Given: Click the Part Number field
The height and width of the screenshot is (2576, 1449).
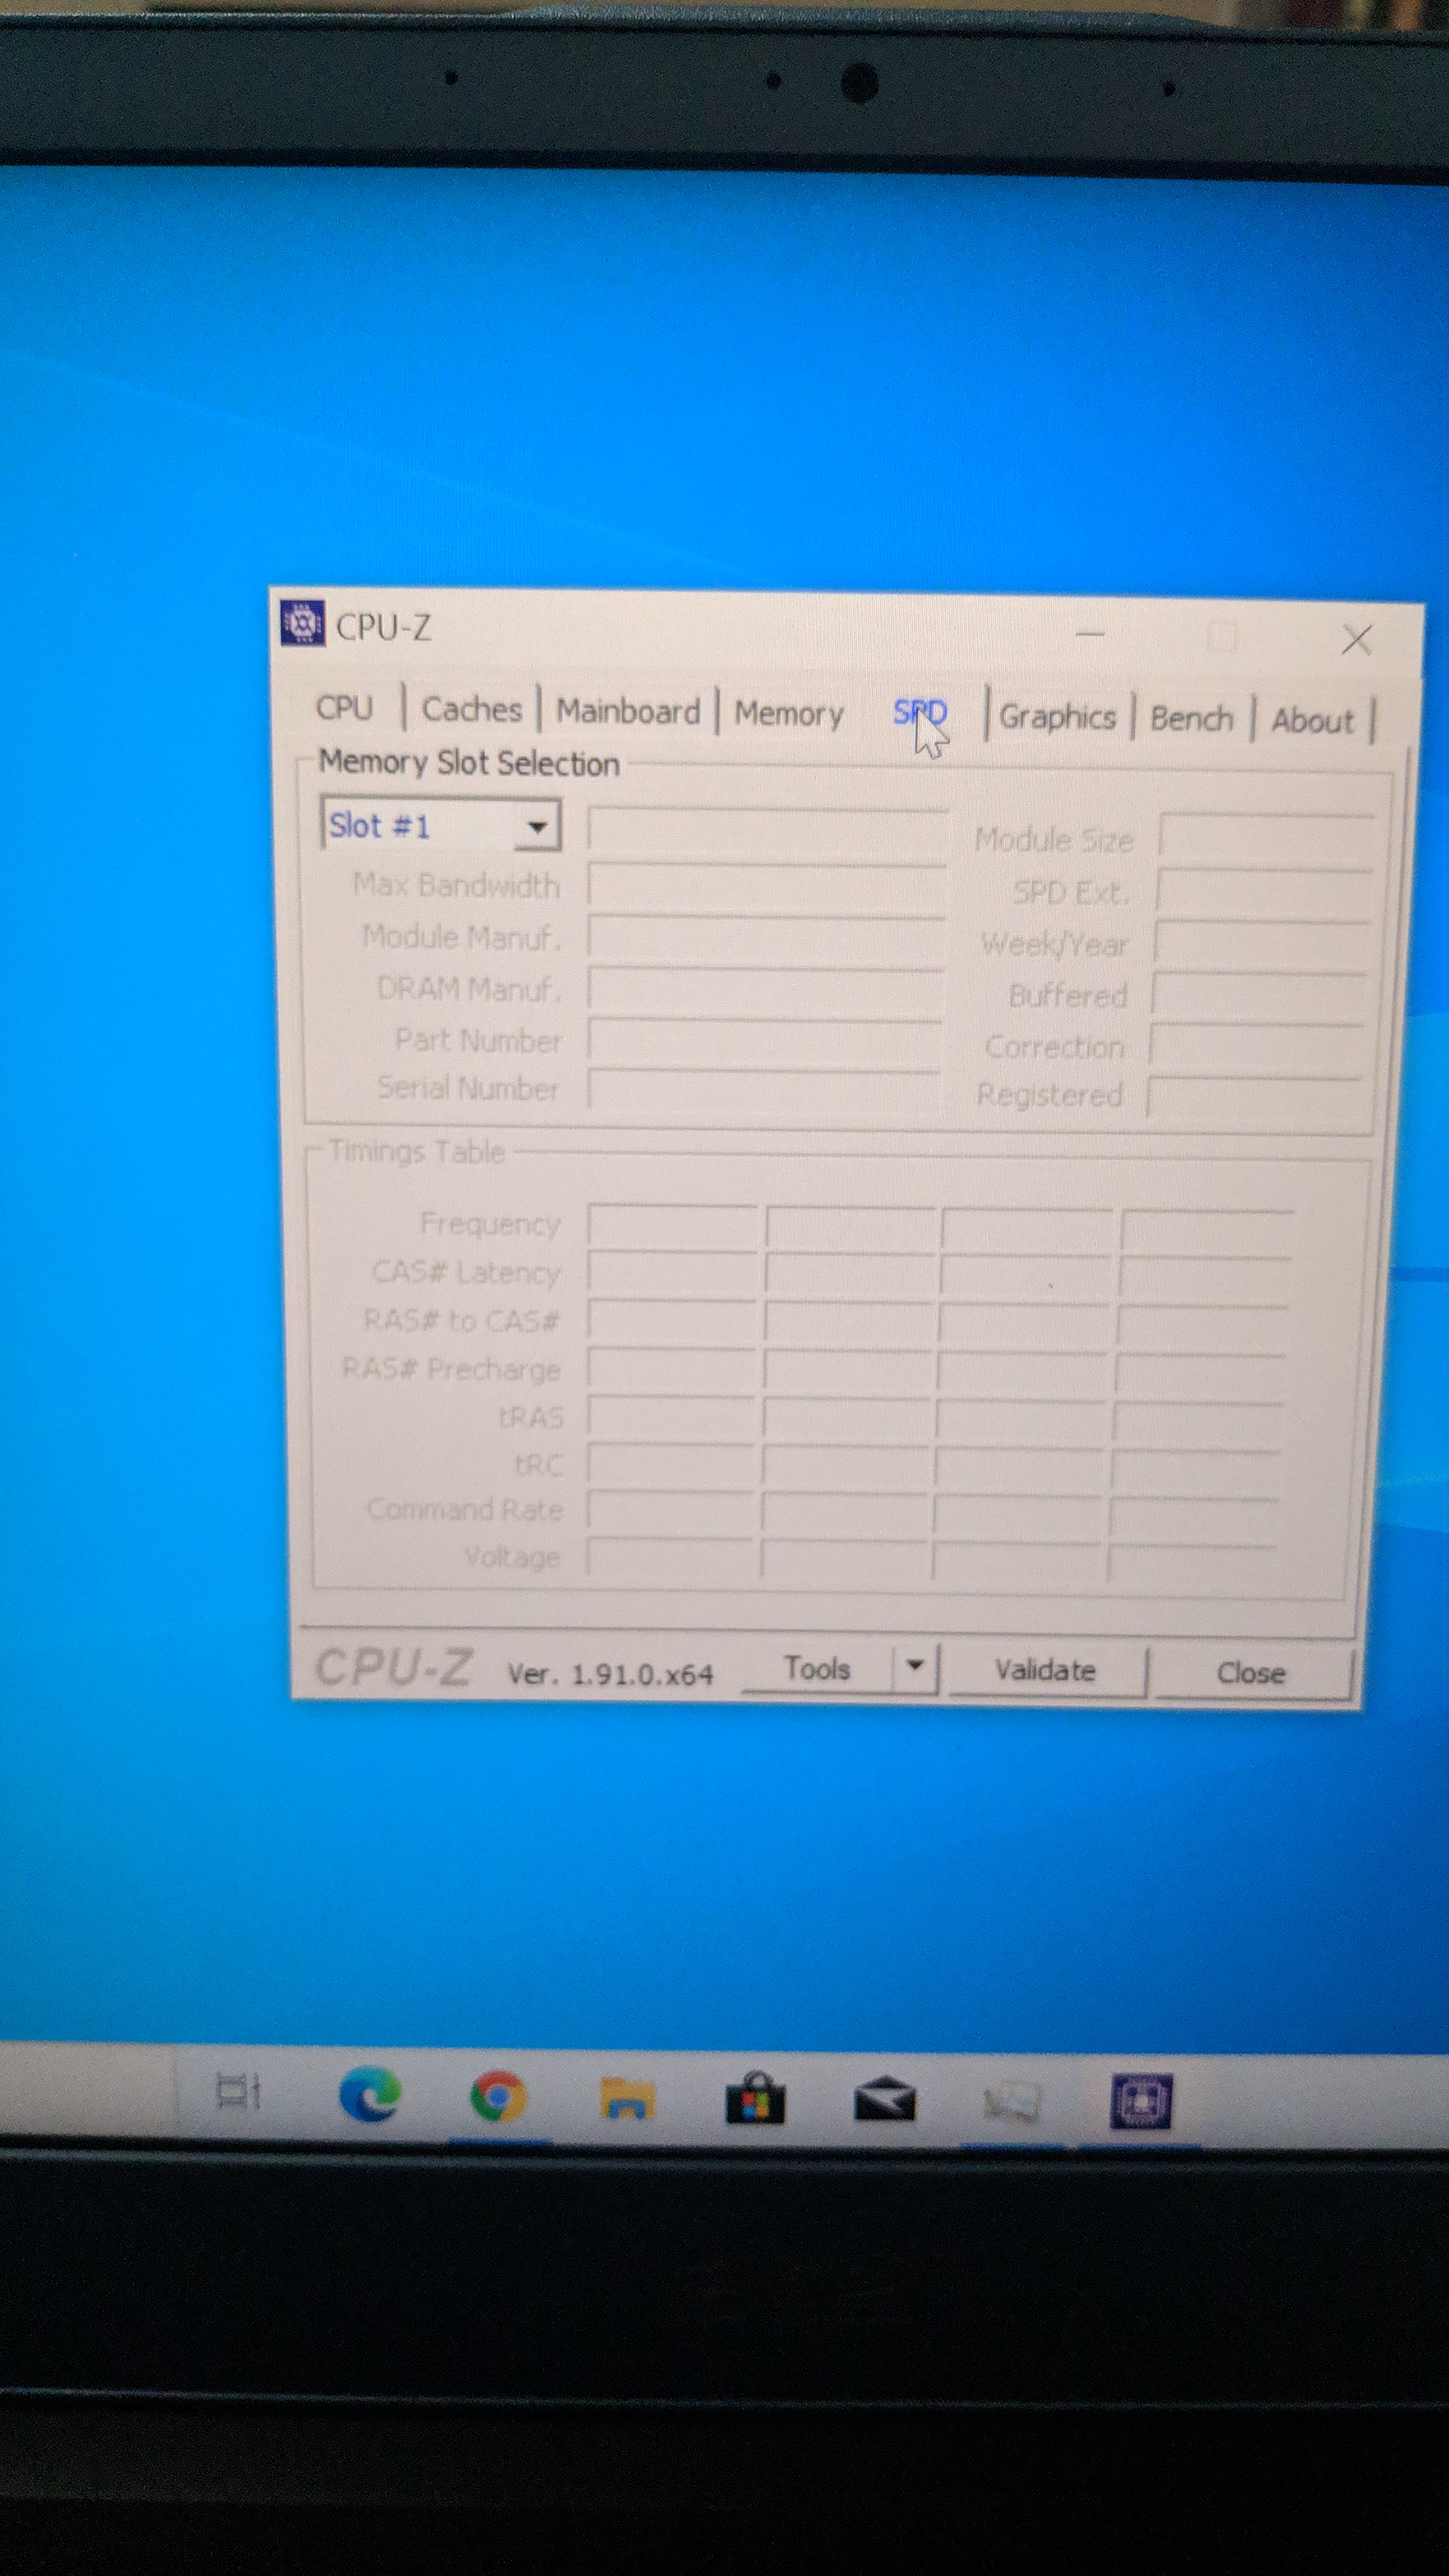Looking at the screenshot, I should 765,1041.
